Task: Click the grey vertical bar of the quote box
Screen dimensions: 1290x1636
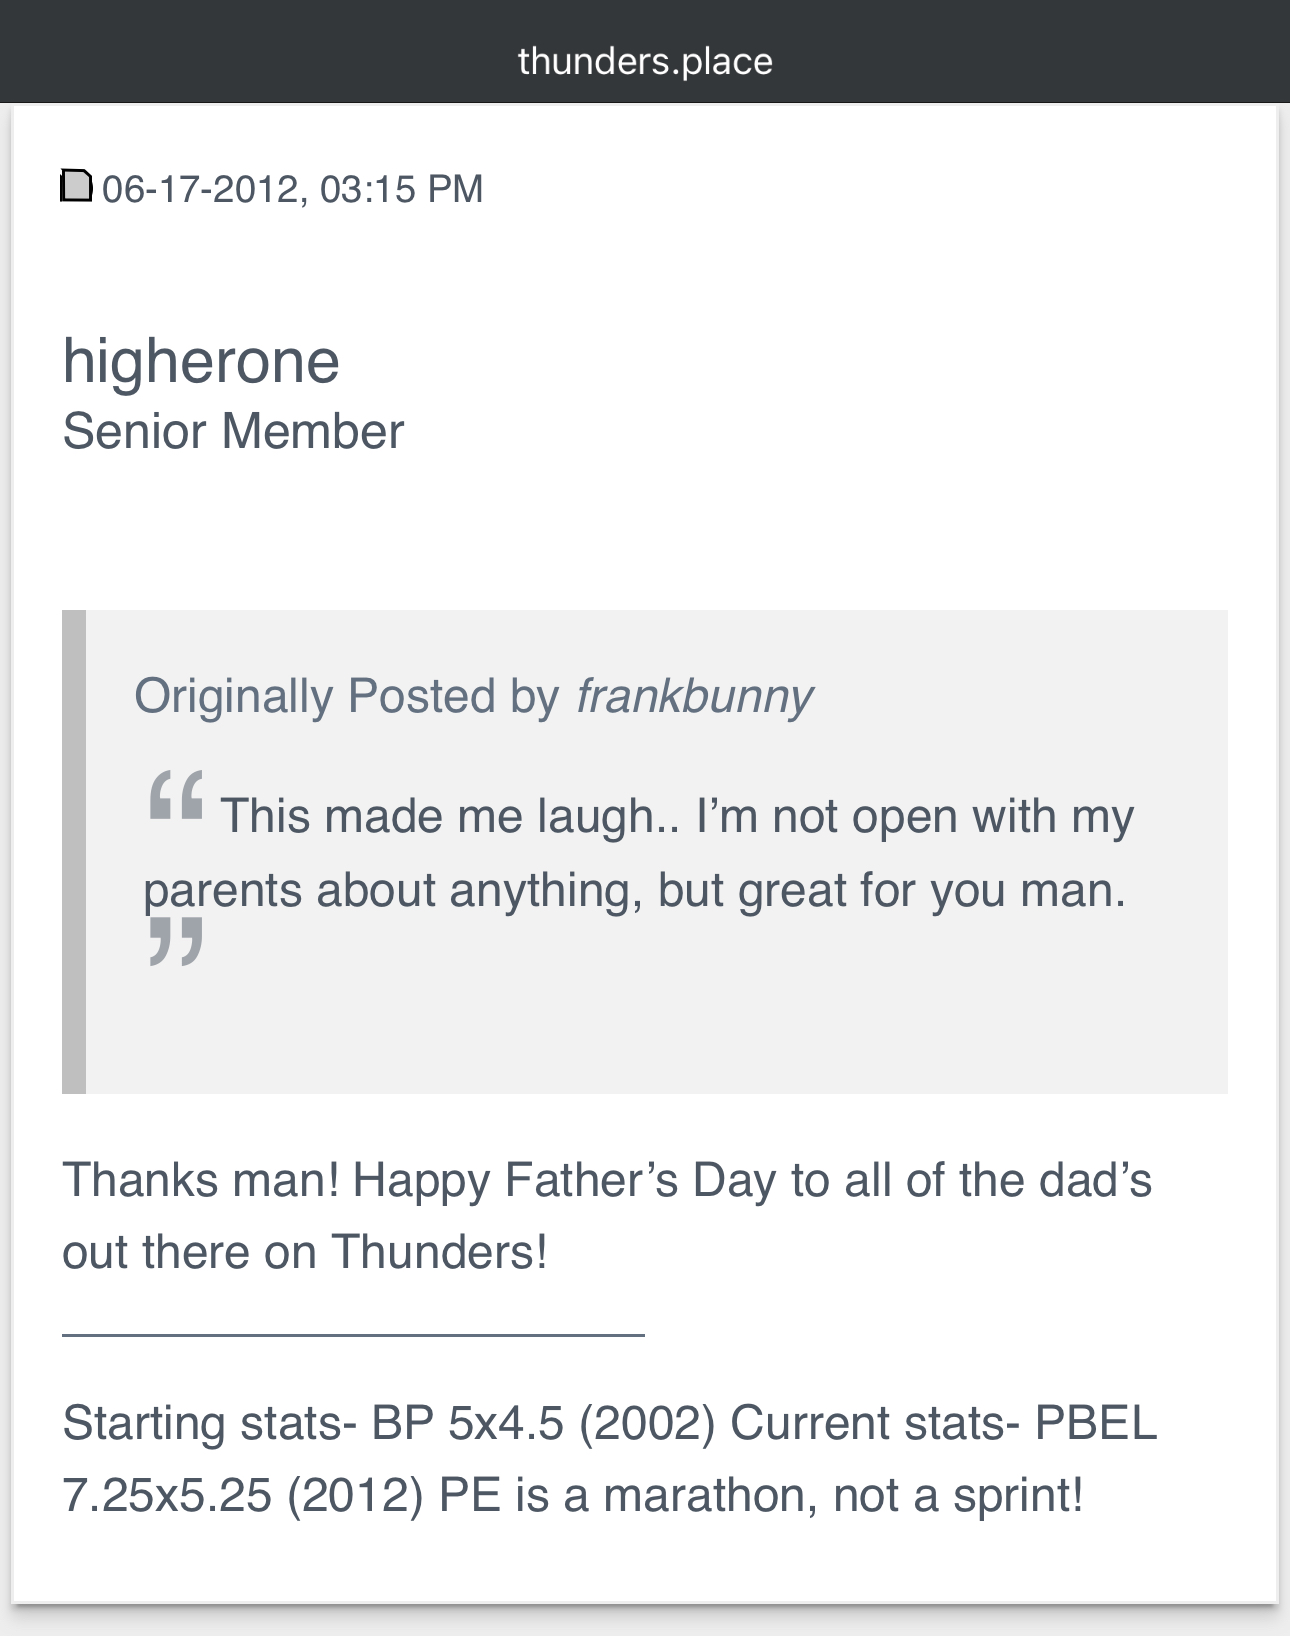Action: [x=74, y=852]
